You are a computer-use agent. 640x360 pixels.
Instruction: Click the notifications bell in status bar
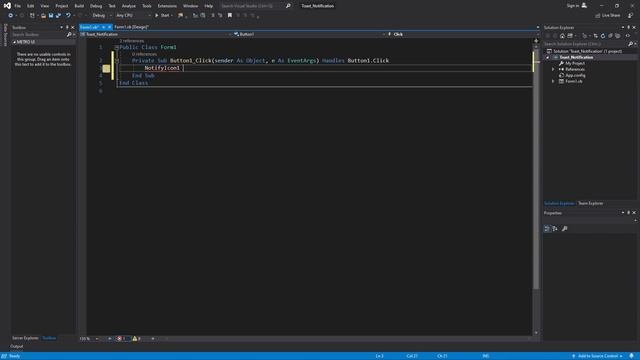632,356
